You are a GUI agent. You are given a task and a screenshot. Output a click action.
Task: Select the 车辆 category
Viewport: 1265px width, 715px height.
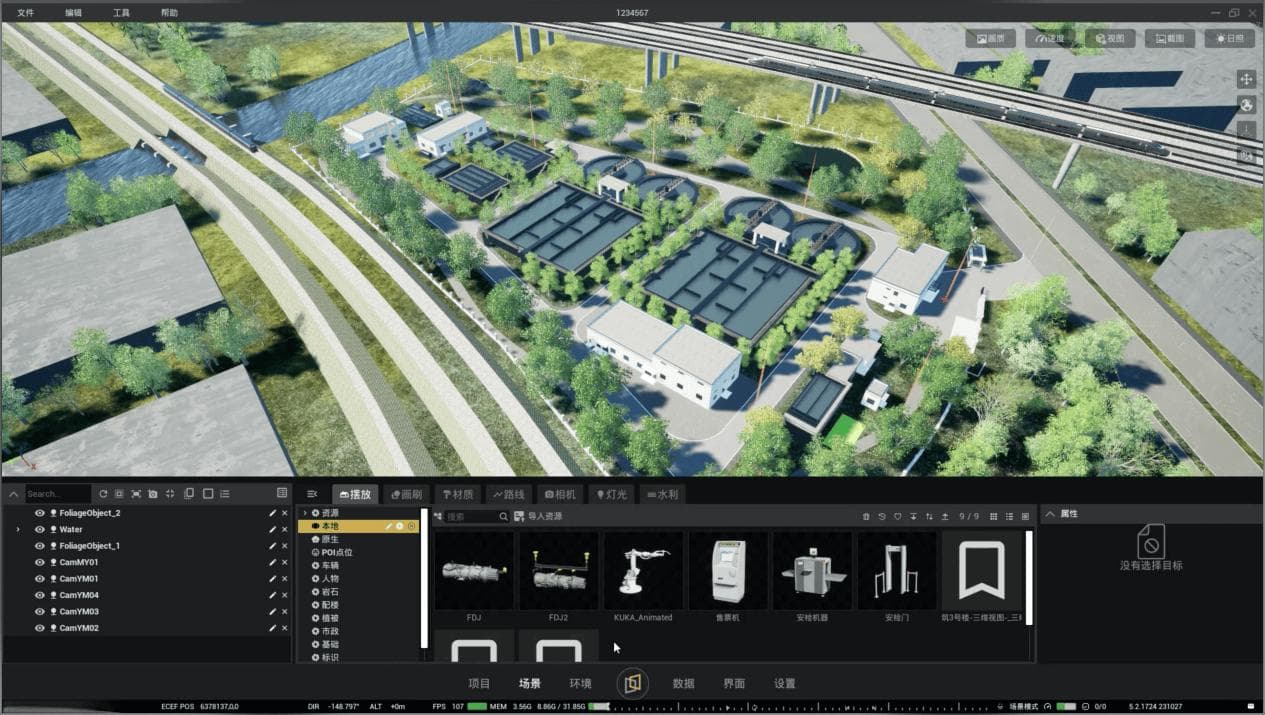330,565
